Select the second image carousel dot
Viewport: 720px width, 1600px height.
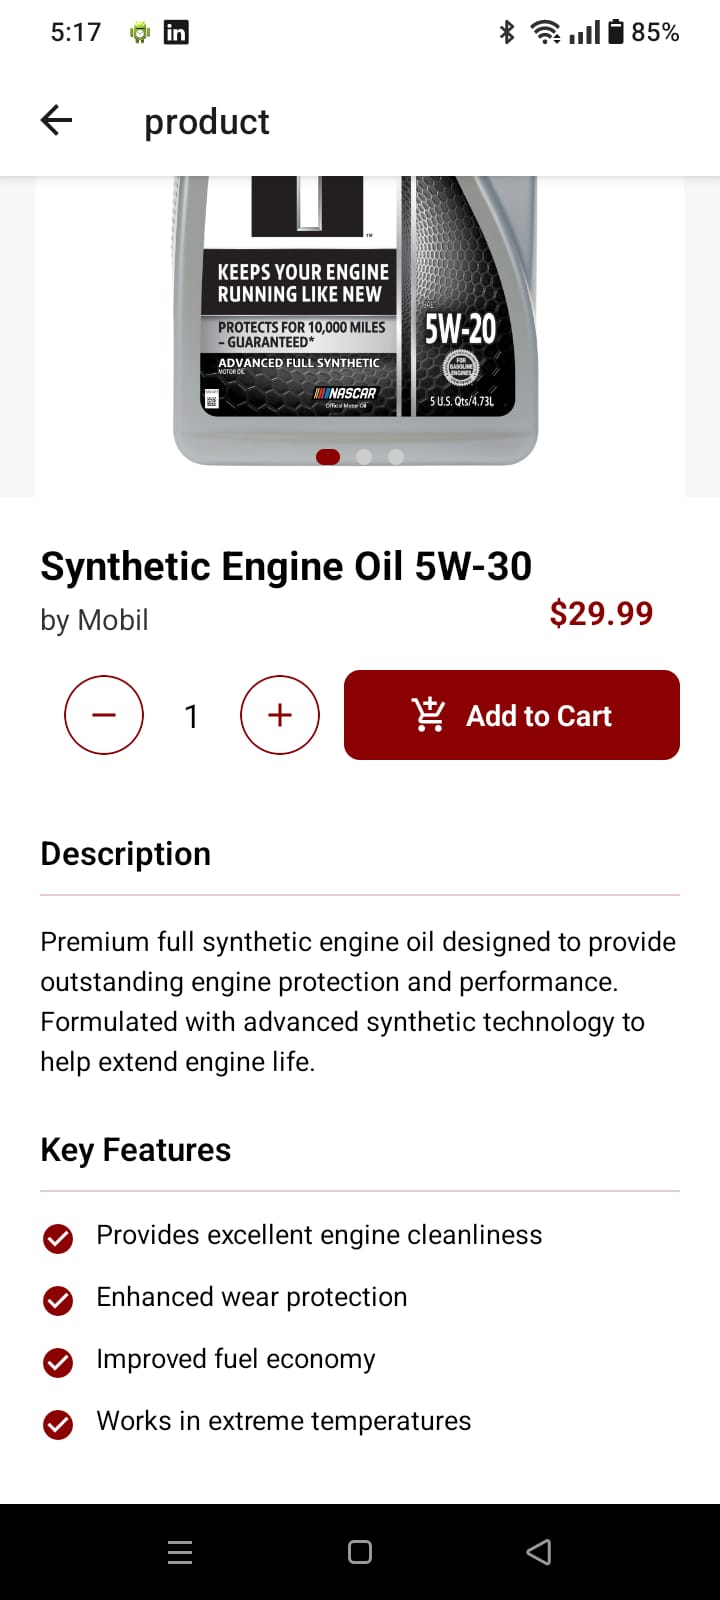tap(364, 457)
